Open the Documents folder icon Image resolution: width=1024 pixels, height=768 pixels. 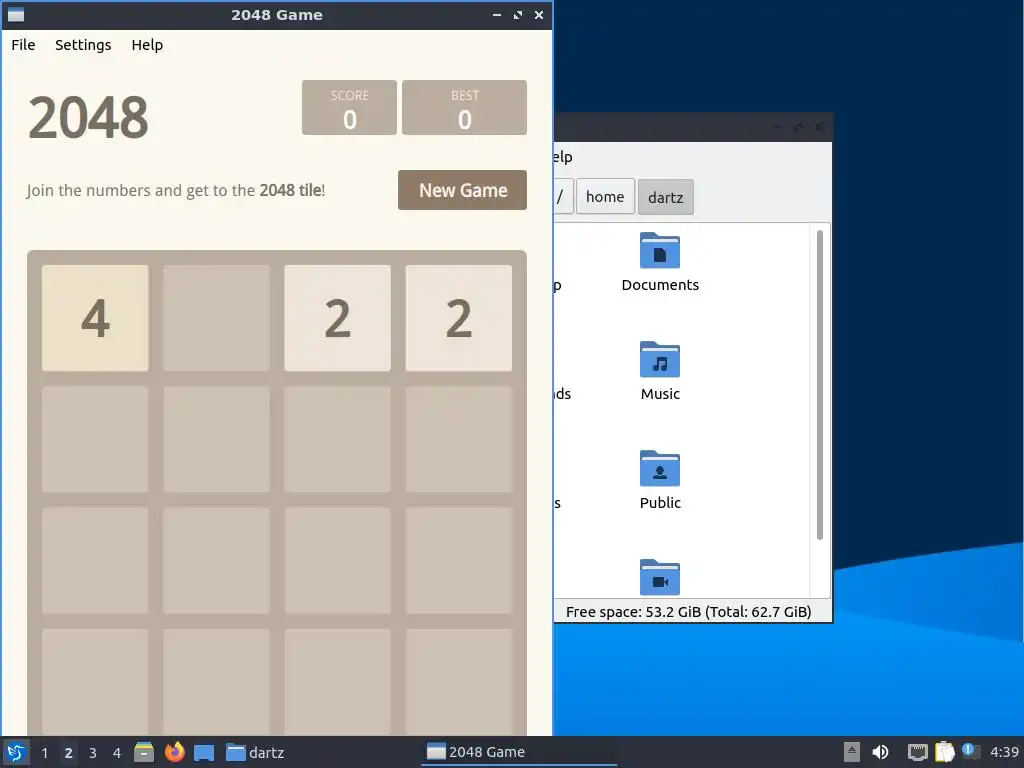660,251
